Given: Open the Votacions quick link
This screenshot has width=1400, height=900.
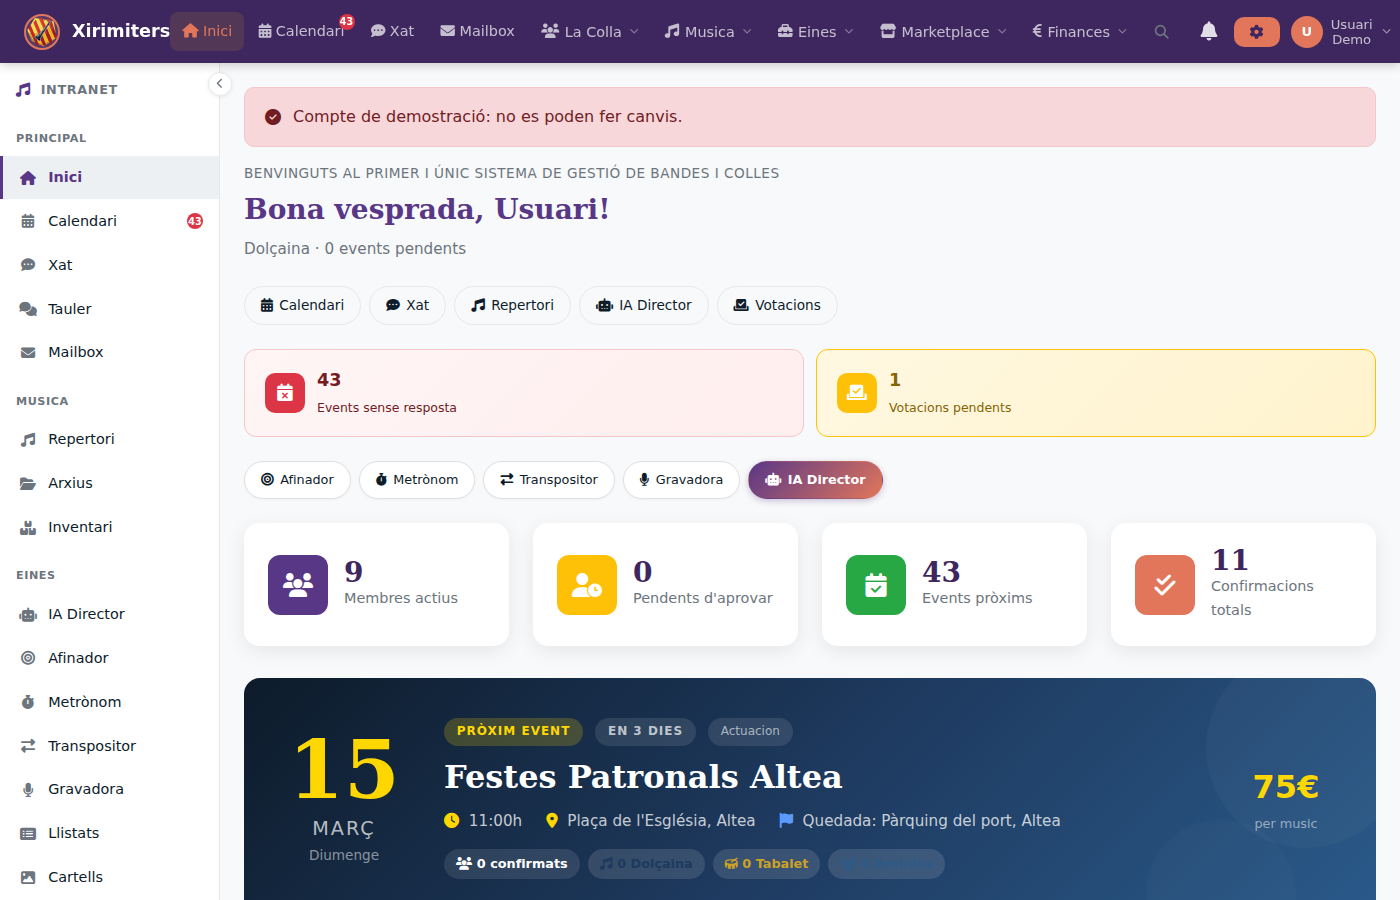Looking at the screenshot, I should pyautogui.click(x=777, y=305).
